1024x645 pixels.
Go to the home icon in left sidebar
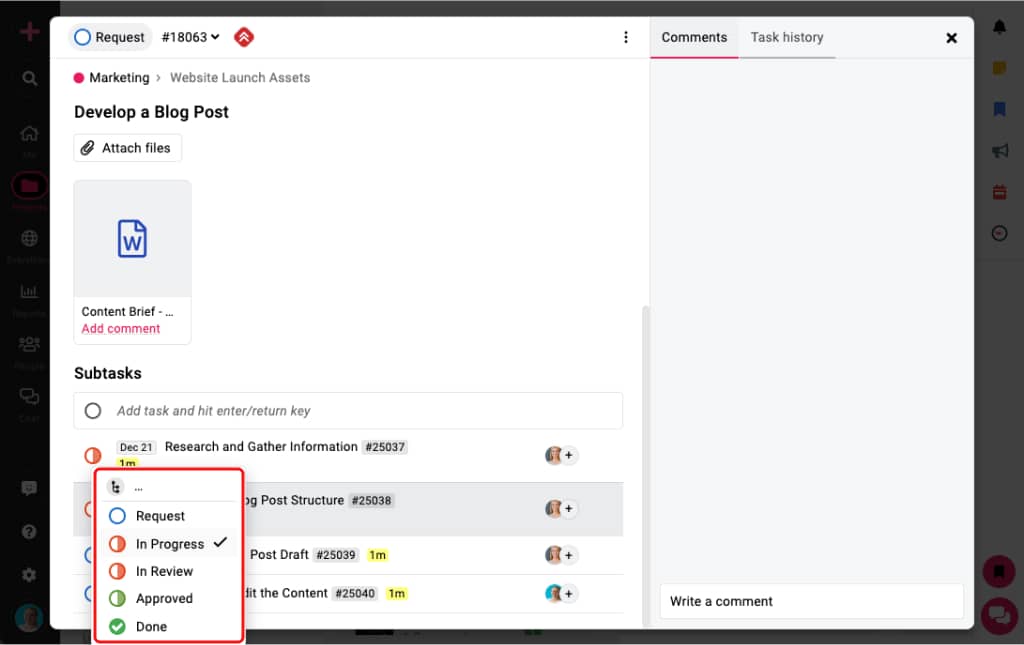point(29,133)
